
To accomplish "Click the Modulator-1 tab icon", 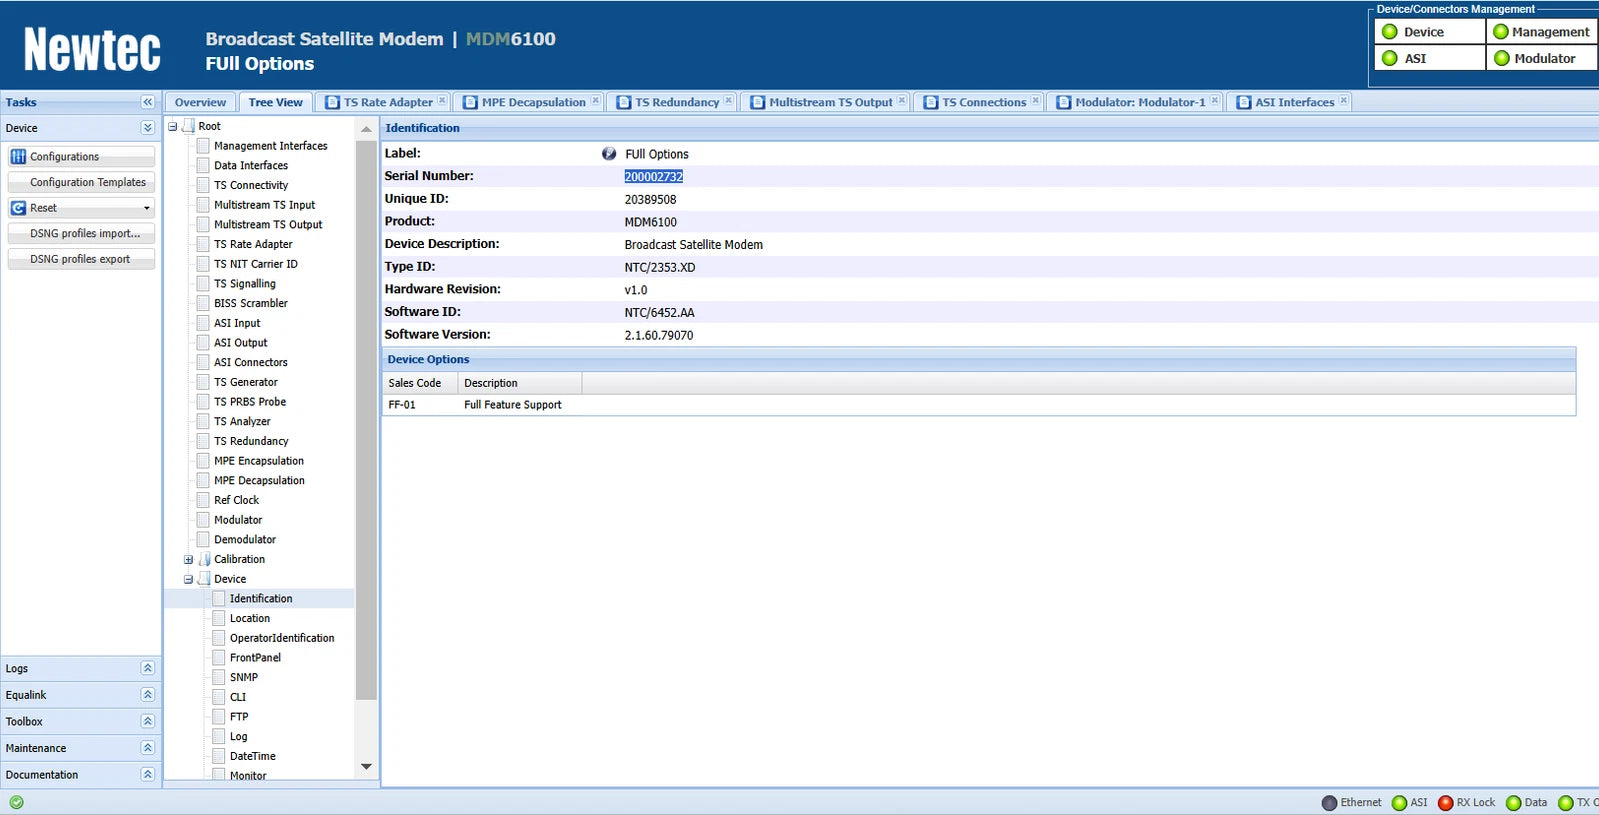I will [1064, 102].
